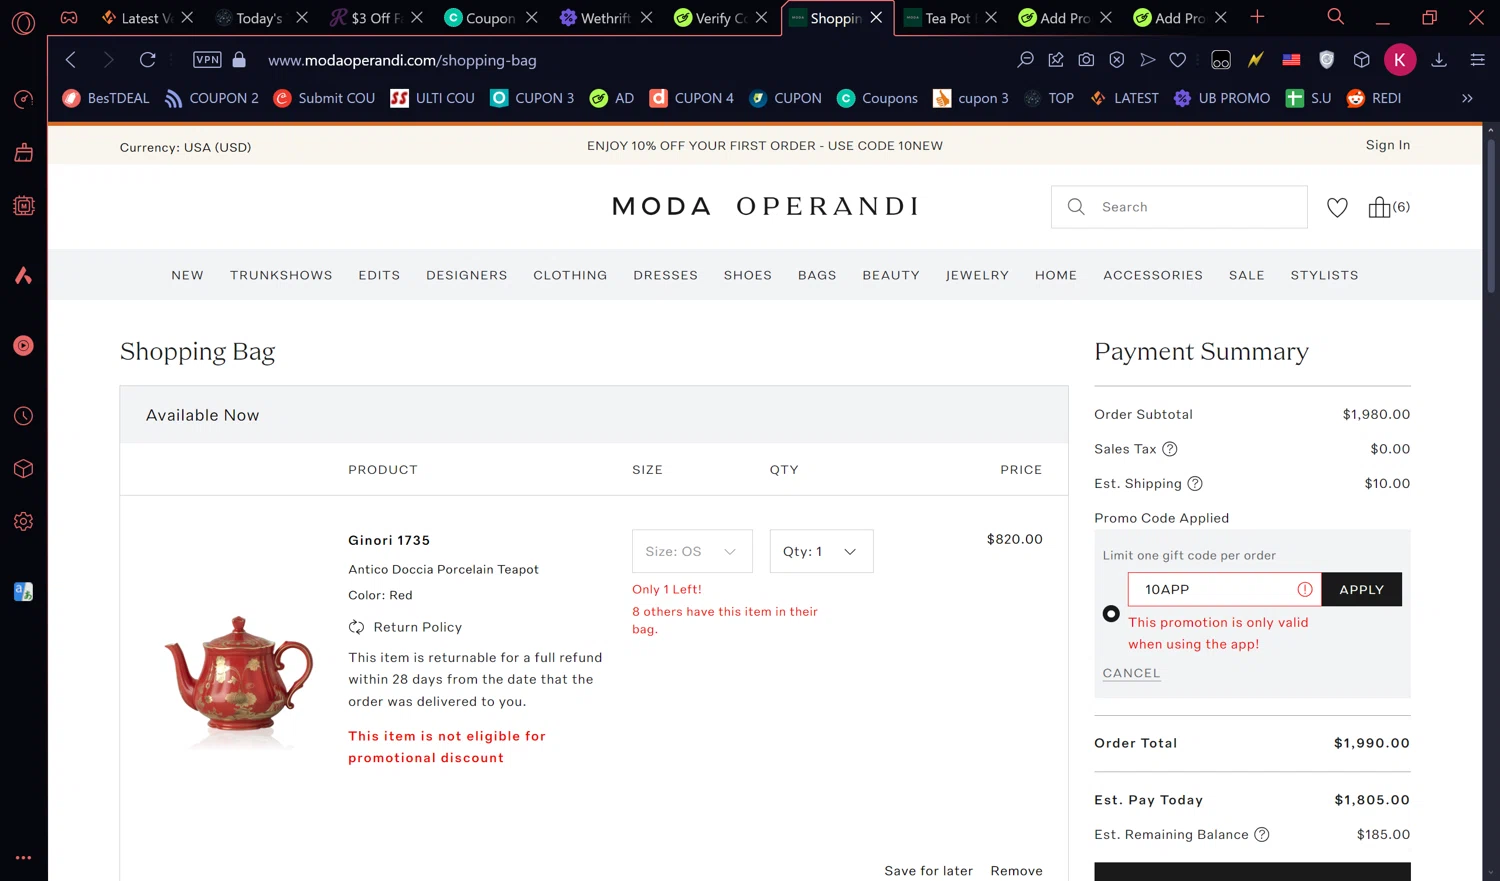Screen dimensions: 1500x881
Task: Click the MODA OPERANDI logo
Action: [x=765, y=206]
